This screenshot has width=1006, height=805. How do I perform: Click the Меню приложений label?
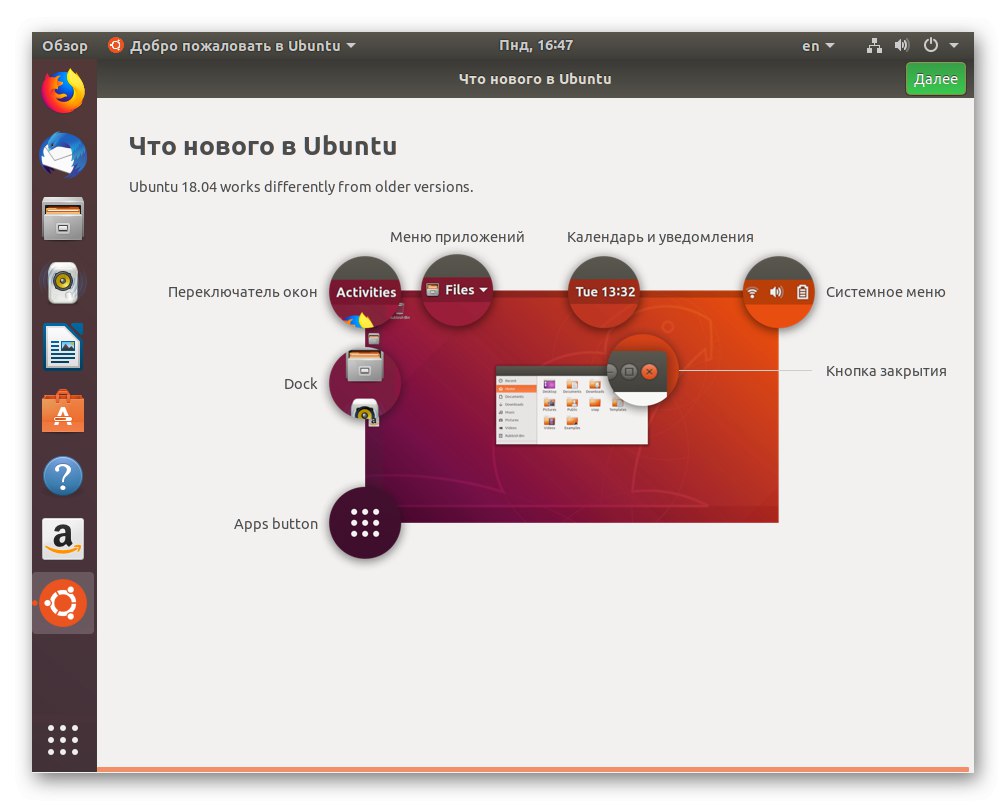pos(457,237)
